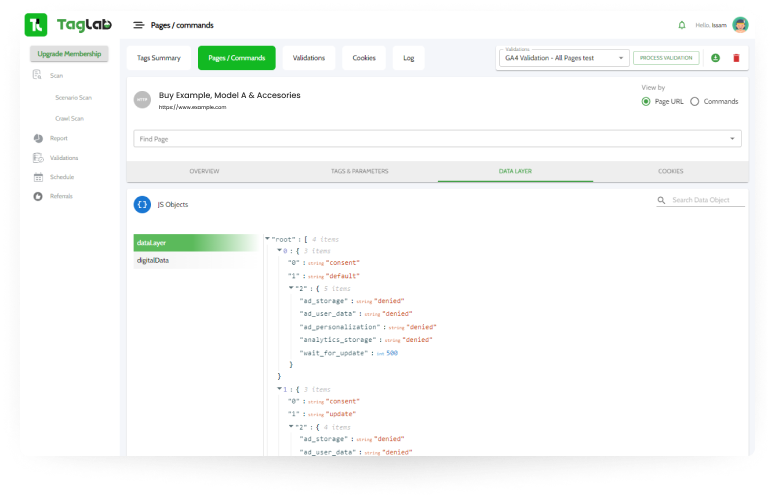Viewport: 775px width, 500px height.
Task: Expand the Find Page dropdown
Action: click(x=437, y=139)
